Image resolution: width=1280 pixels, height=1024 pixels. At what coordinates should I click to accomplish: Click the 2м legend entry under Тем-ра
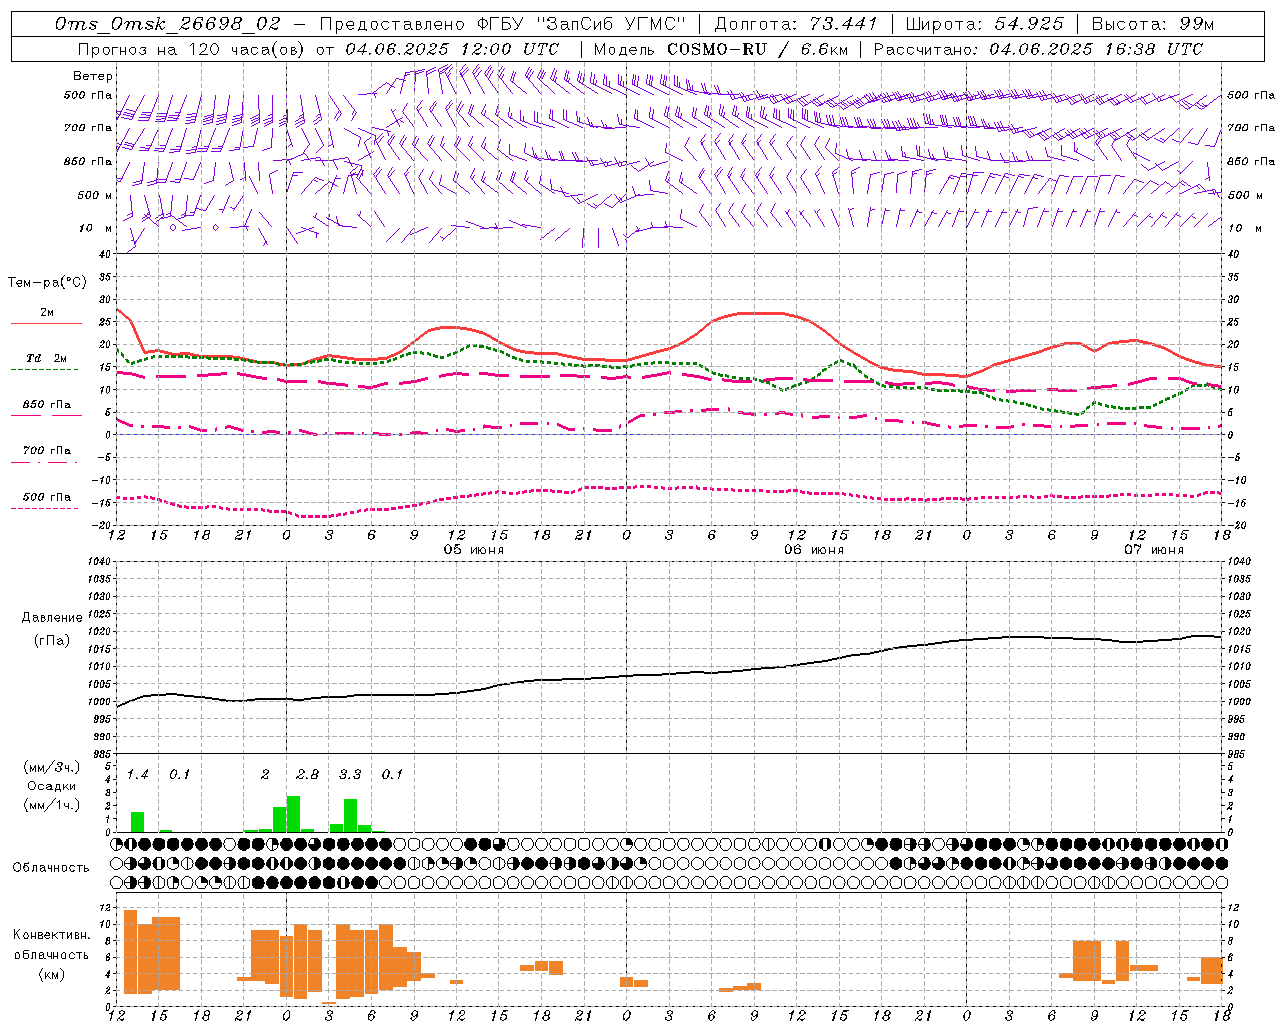tap(47, 313)
